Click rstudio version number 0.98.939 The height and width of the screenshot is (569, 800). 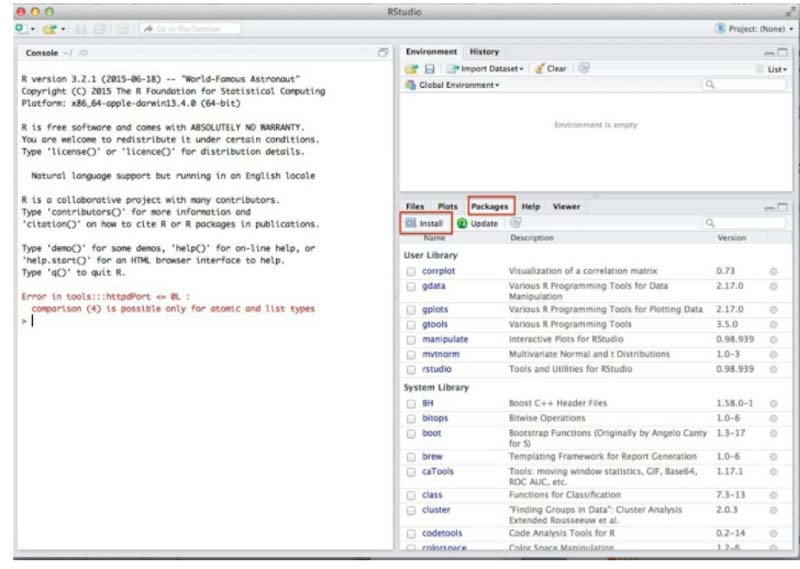tap(735, 369)
